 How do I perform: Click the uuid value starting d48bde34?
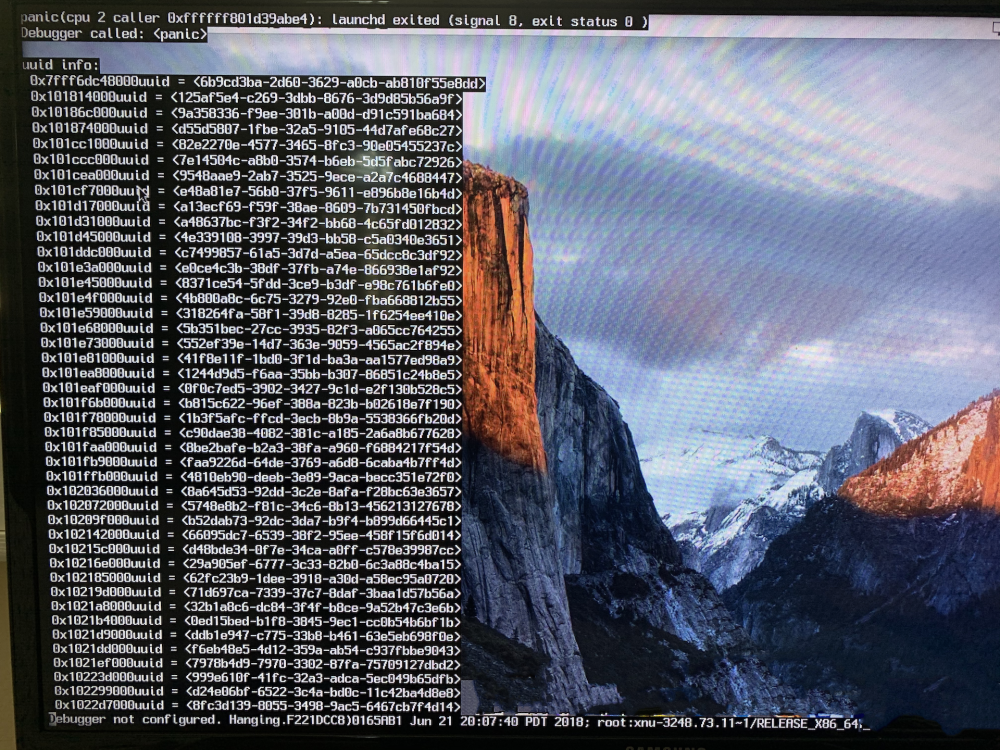click(x=321, y=549)
